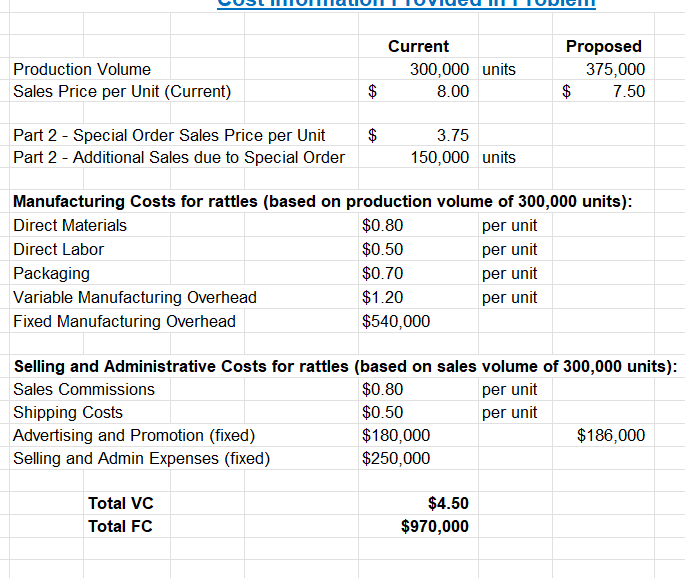
Task: Open the 'Cost Information Provided in Problem' title link
Action: [406, 3]
